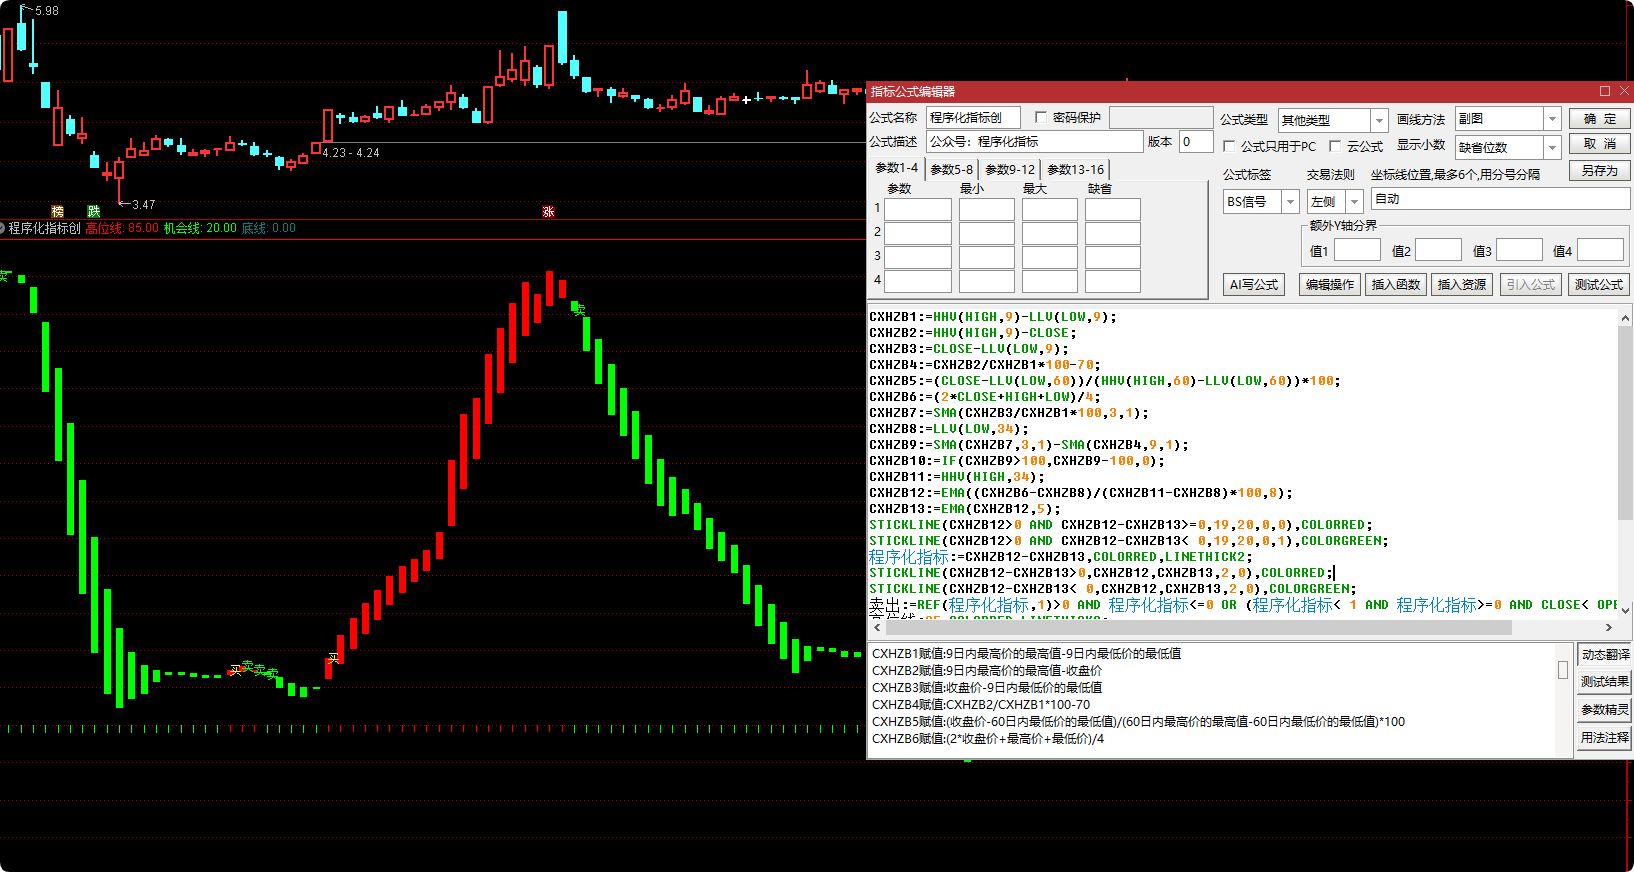This screenshot has width=1634, height=872.
Task: Click the code editor scroll-up arrow
Action: [x=1625, y=318]
